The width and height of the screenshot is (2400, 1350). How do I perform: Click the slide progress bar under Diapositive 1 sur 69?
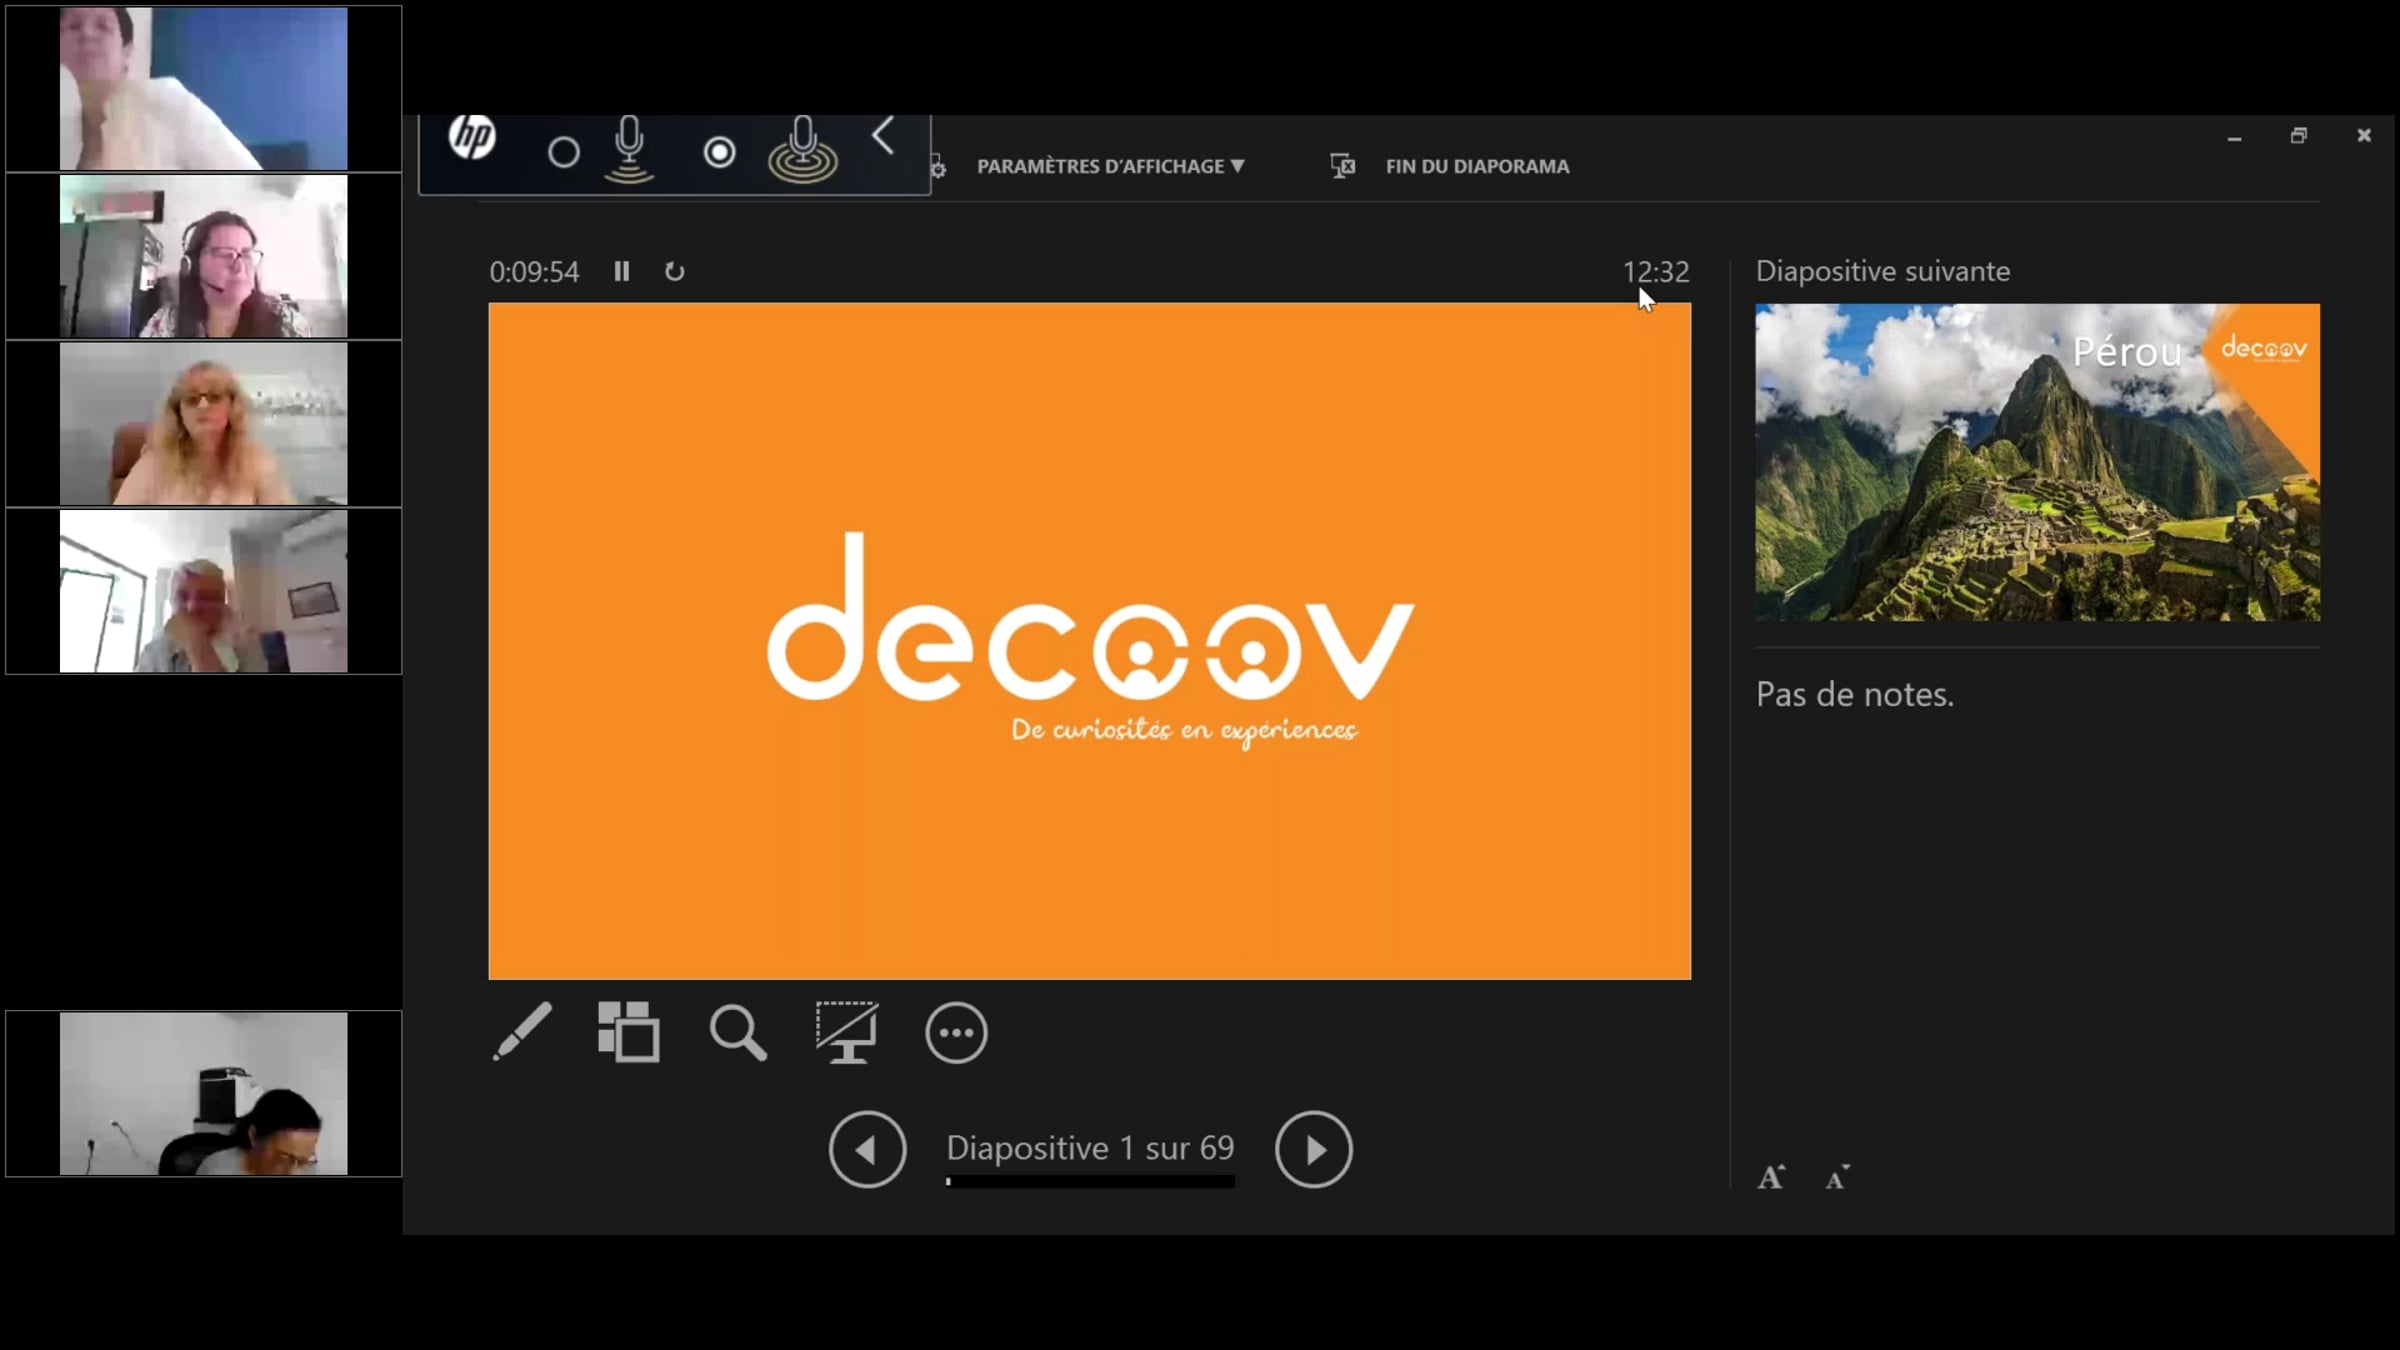(1090, 1181)
